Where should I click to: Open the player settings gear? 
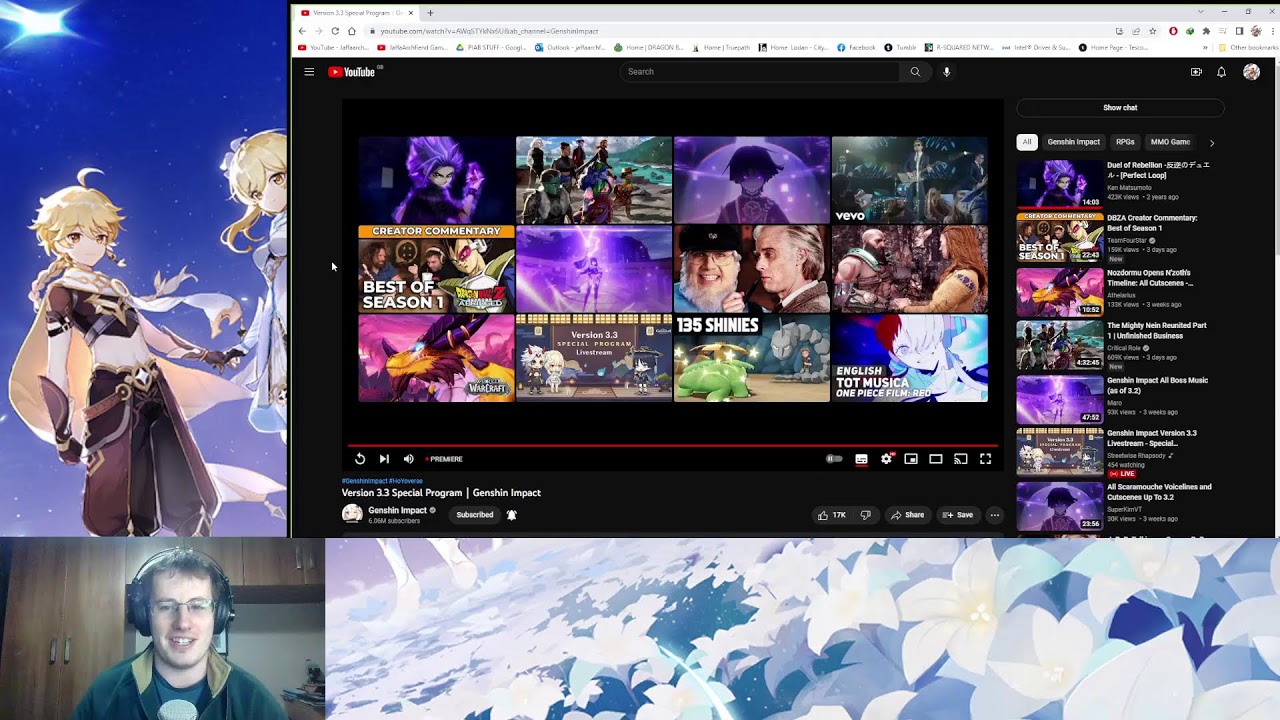(x=886, y=459)
